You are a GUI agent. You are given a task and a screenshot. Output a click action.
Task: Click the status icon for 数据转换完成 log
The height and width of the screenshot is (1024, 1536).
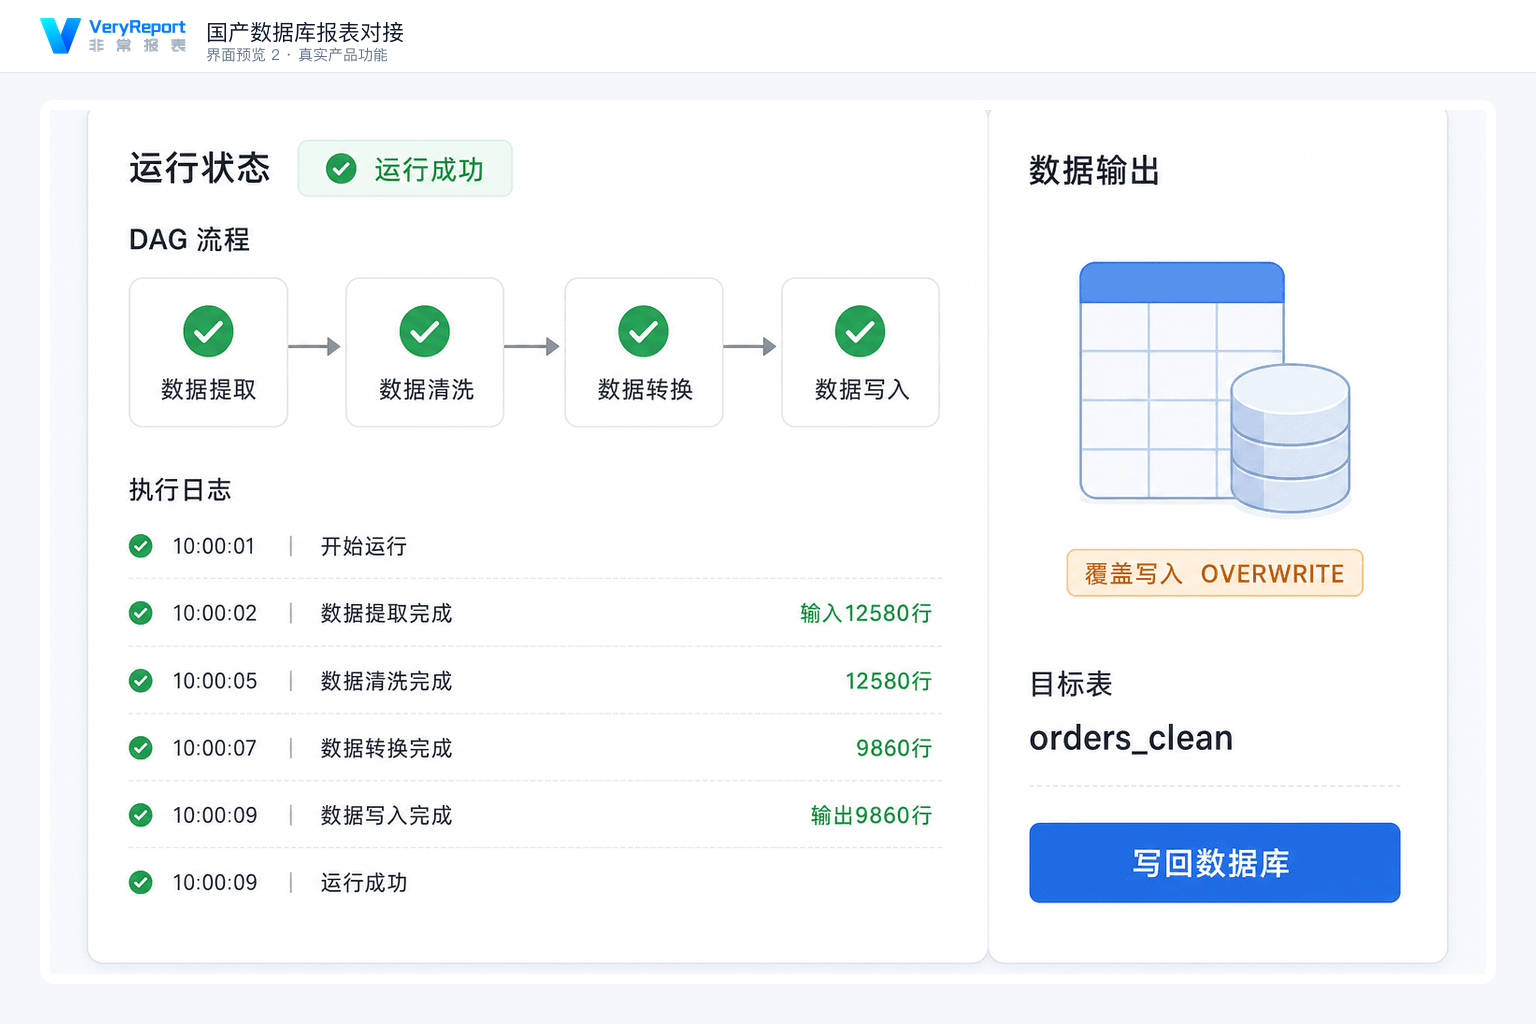pos(141,748)
